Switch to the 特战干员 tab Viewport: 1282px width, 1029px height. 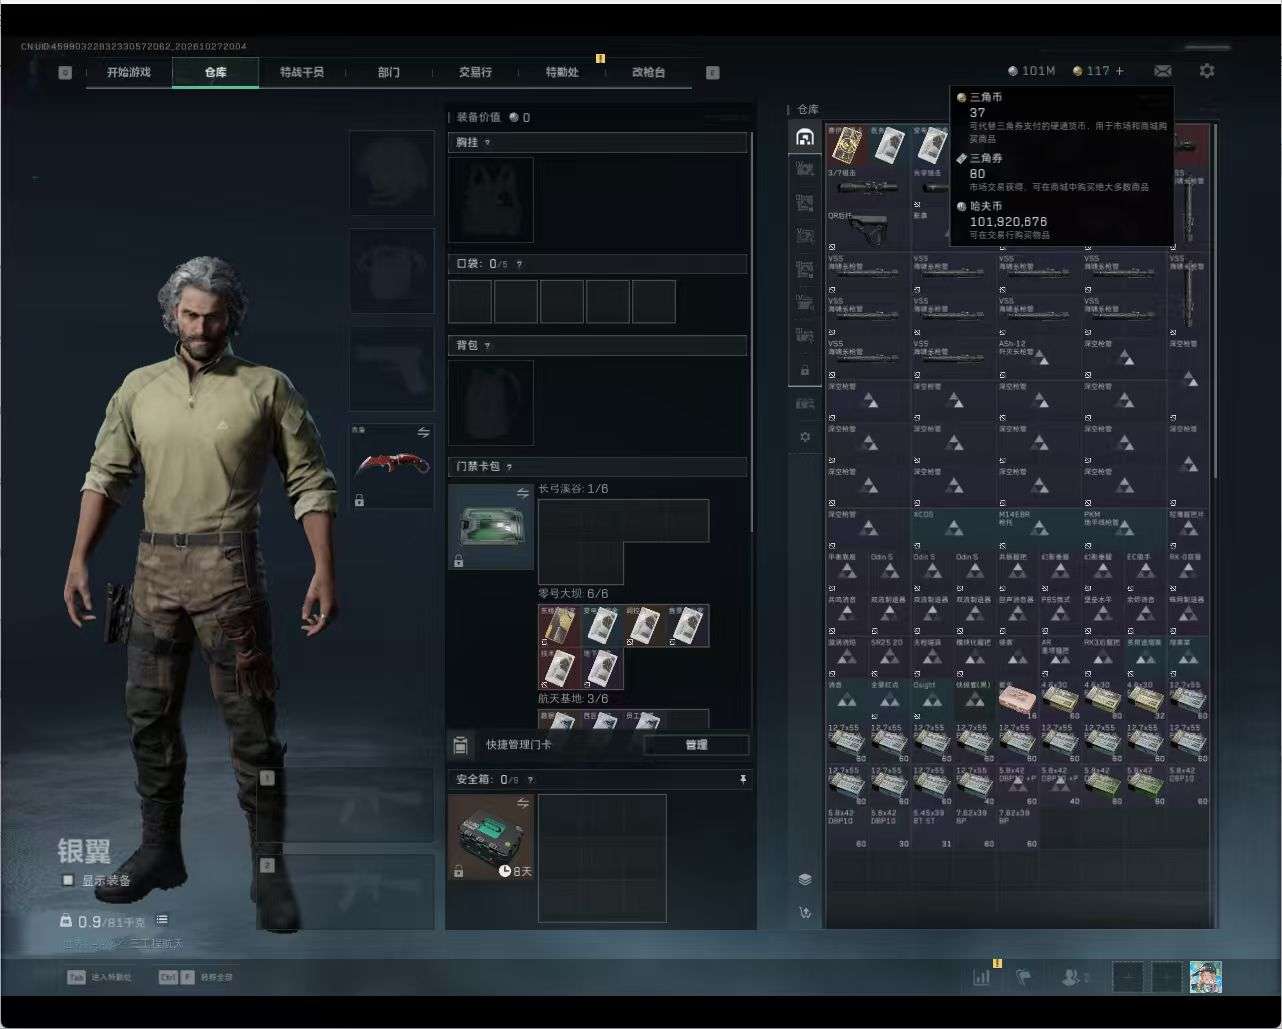click(302, 72)
